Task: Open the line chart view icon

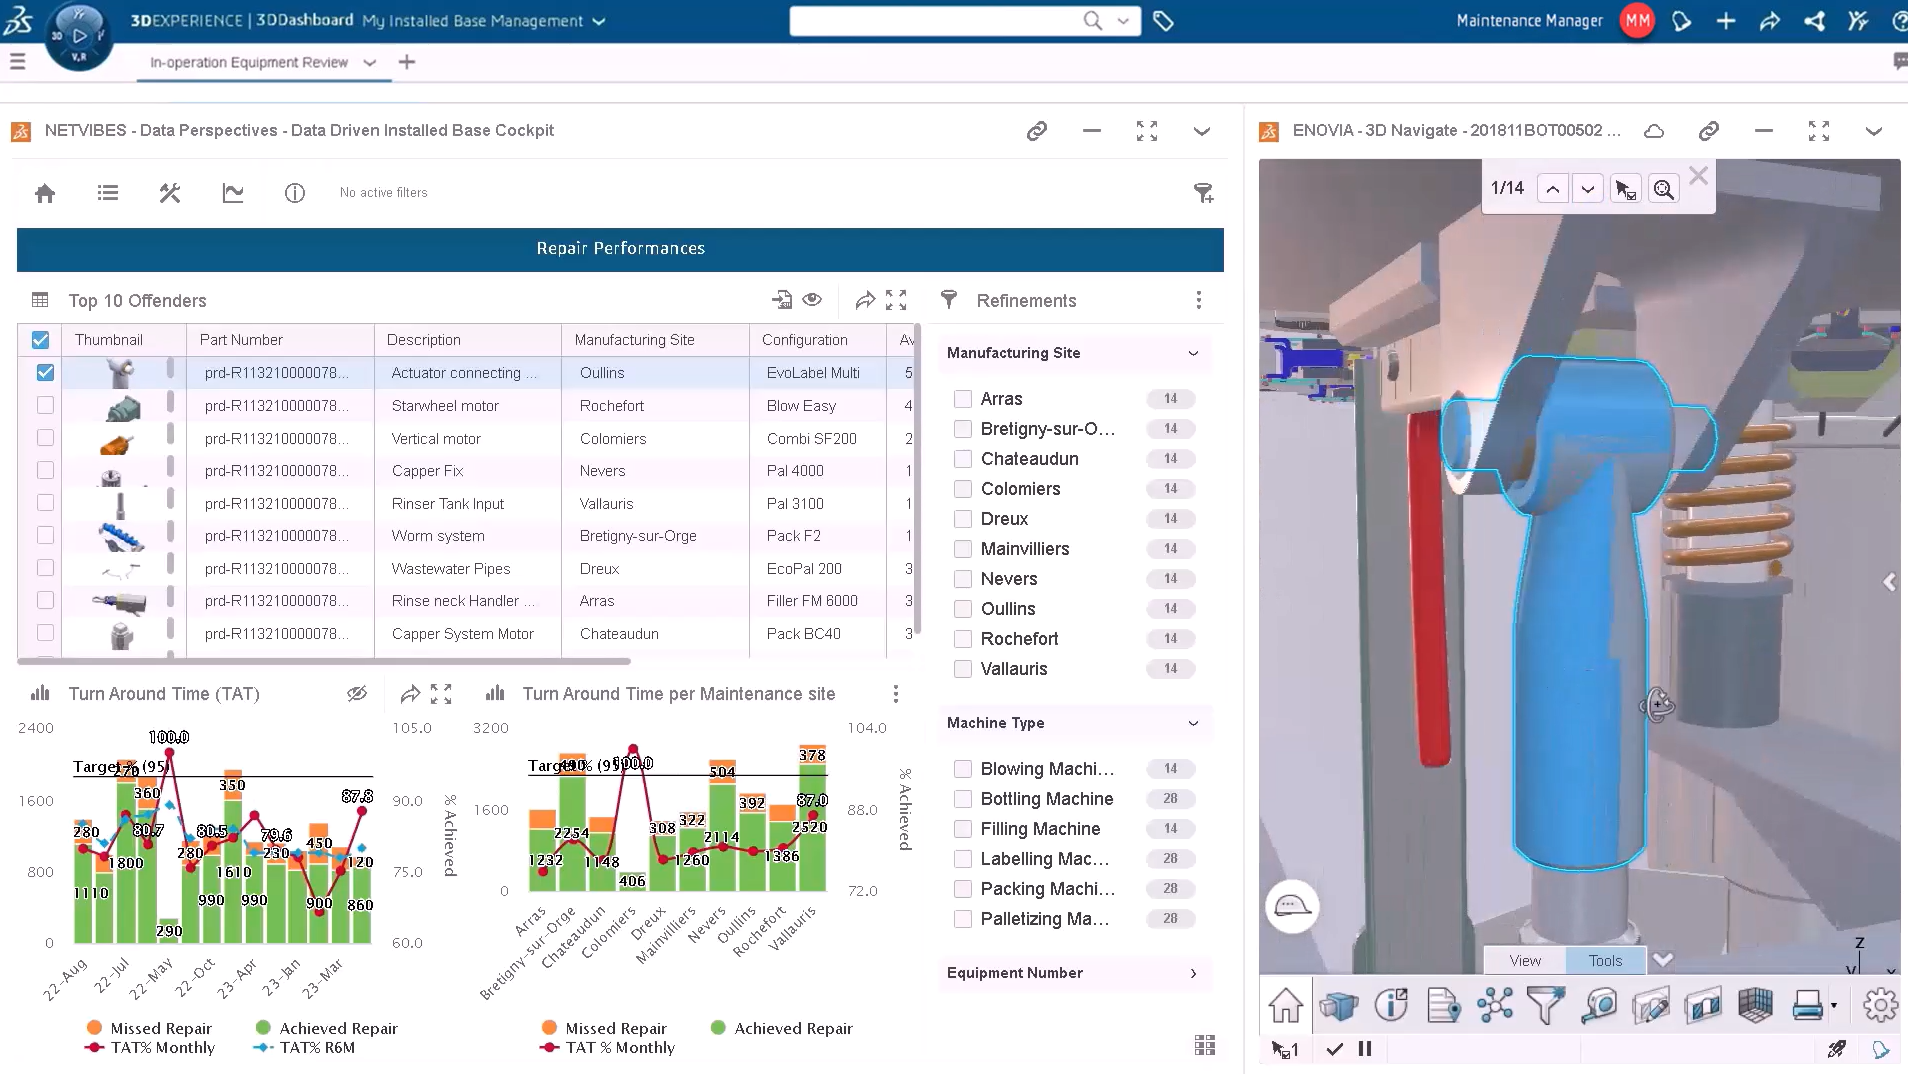Action: (233, 193)
